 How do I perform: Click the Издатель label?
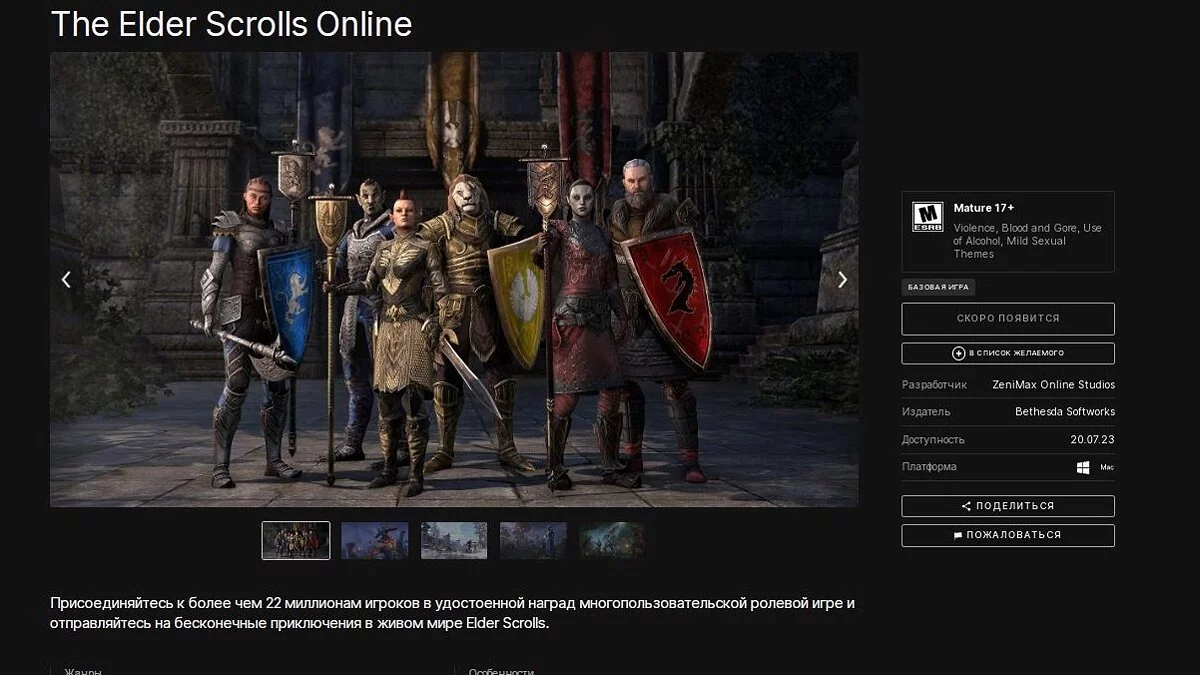click(x=926, y=412)
